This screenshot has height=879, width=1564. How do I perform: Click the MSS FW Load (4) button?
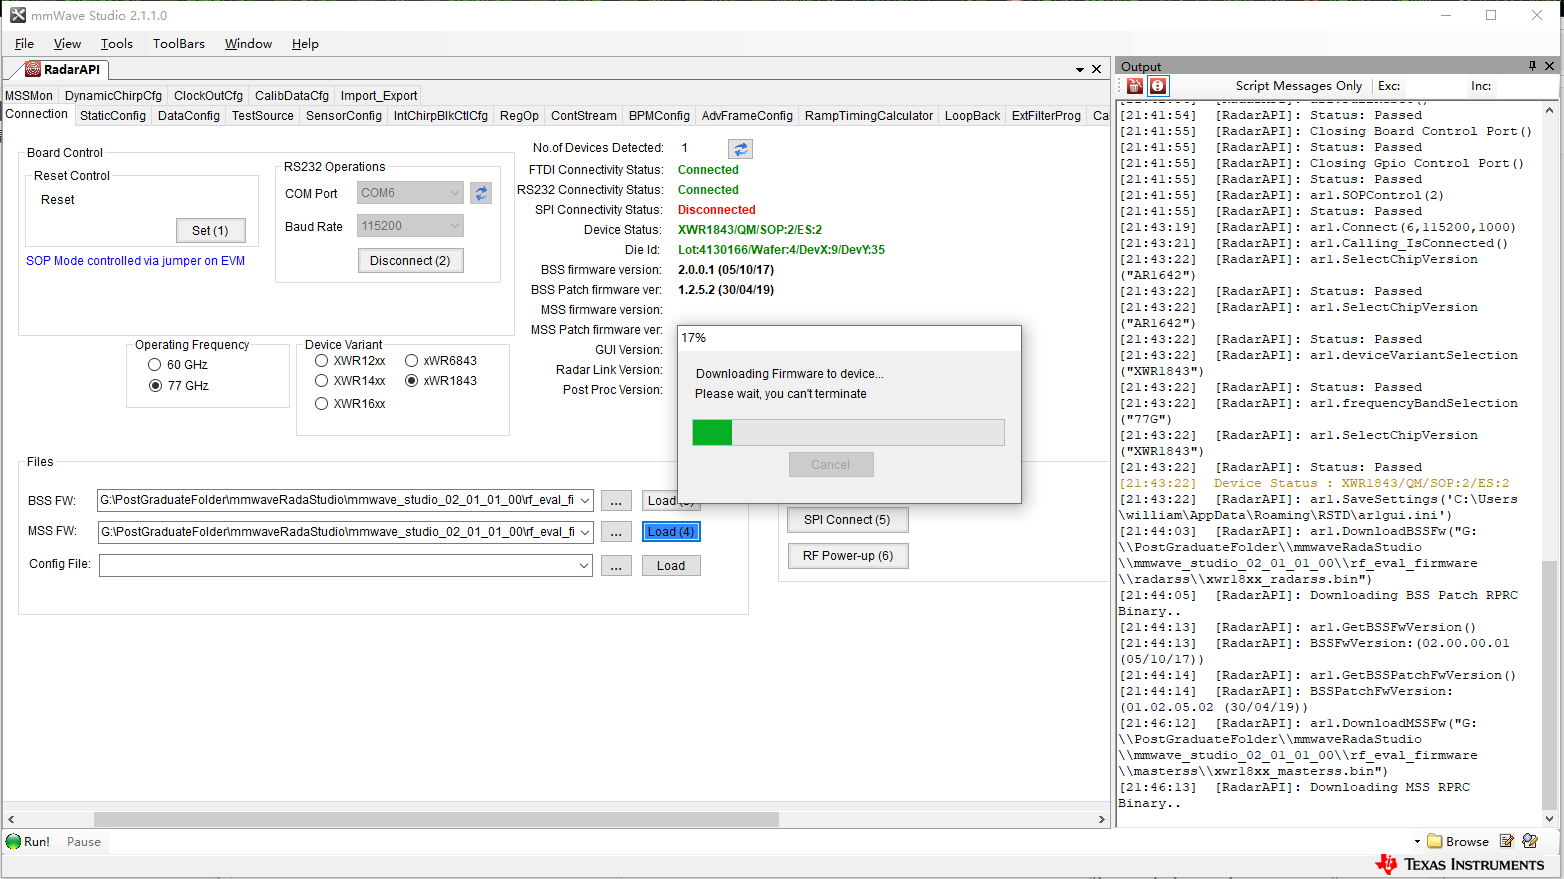[671, 532]
